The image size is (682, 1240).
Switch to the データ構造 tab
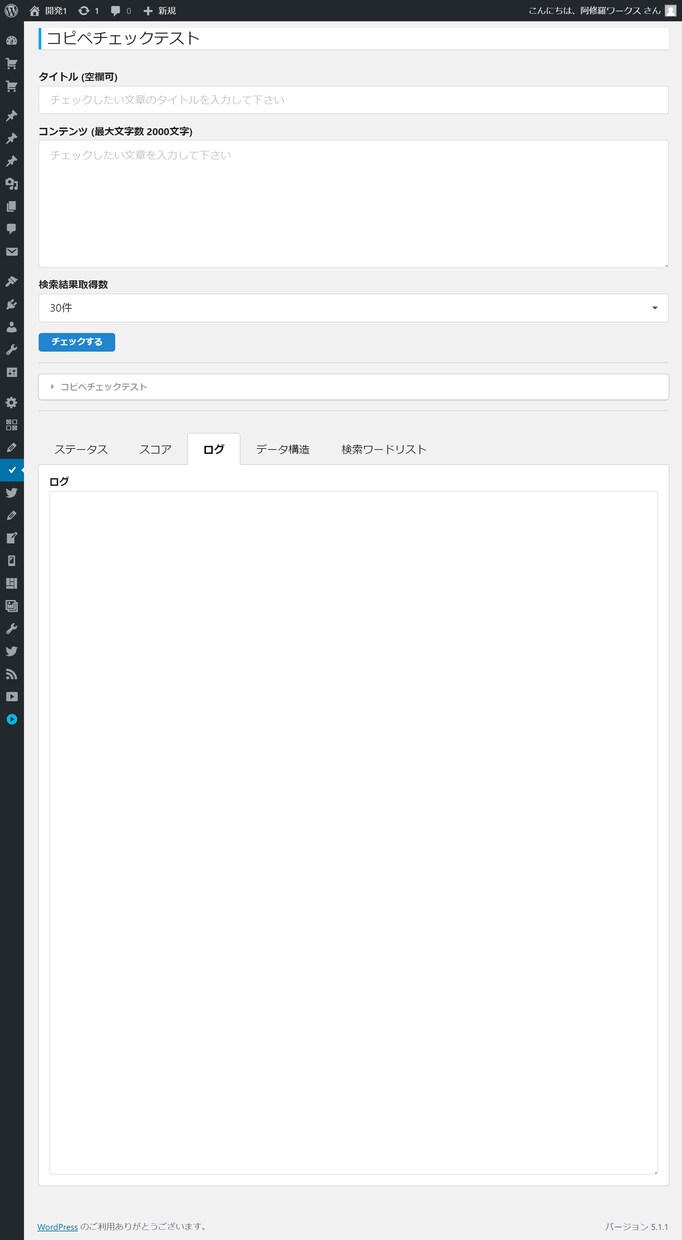point(283,449)
